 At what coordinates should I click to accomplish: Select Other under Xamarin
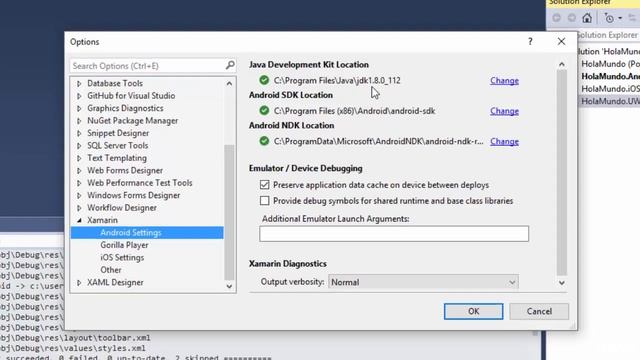coord(111,270)
